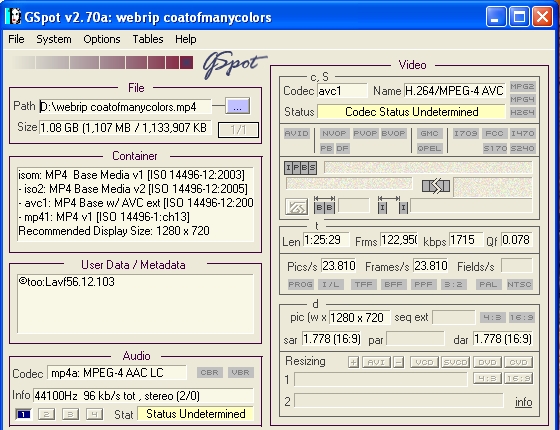The width and height of the screenshot is (560, 430).
Task: Click the PROG progressive indicator
Action: click(x=300, y=285)
